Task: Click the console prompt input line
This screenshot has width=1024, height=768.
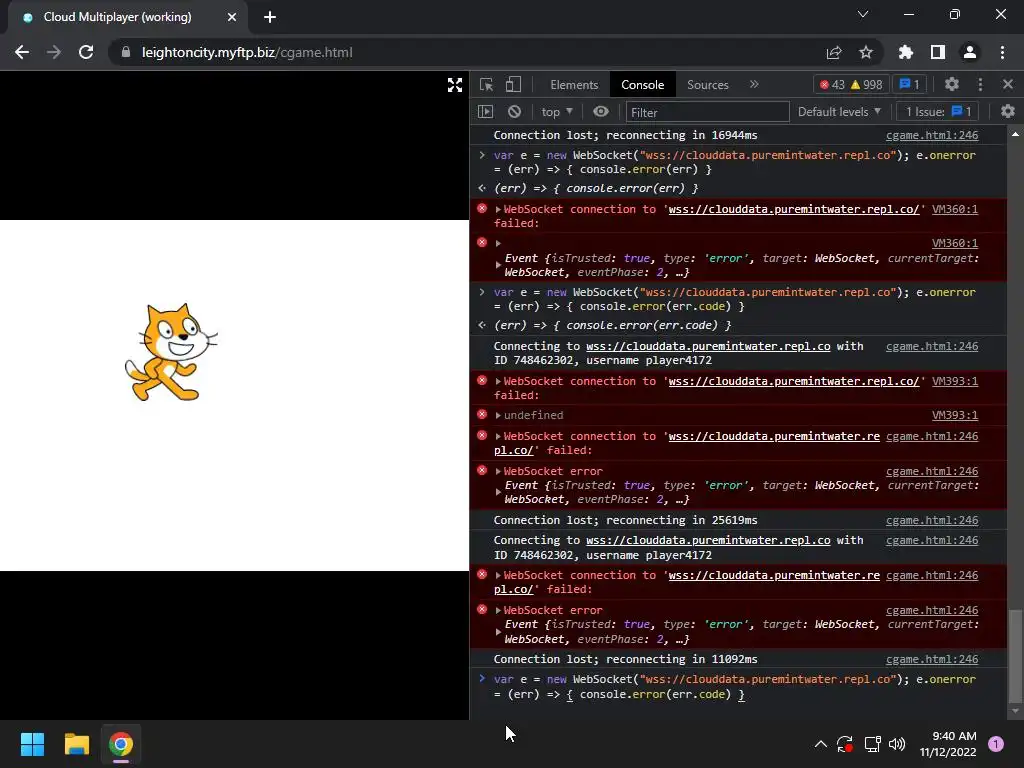Action: coord(734,686)
